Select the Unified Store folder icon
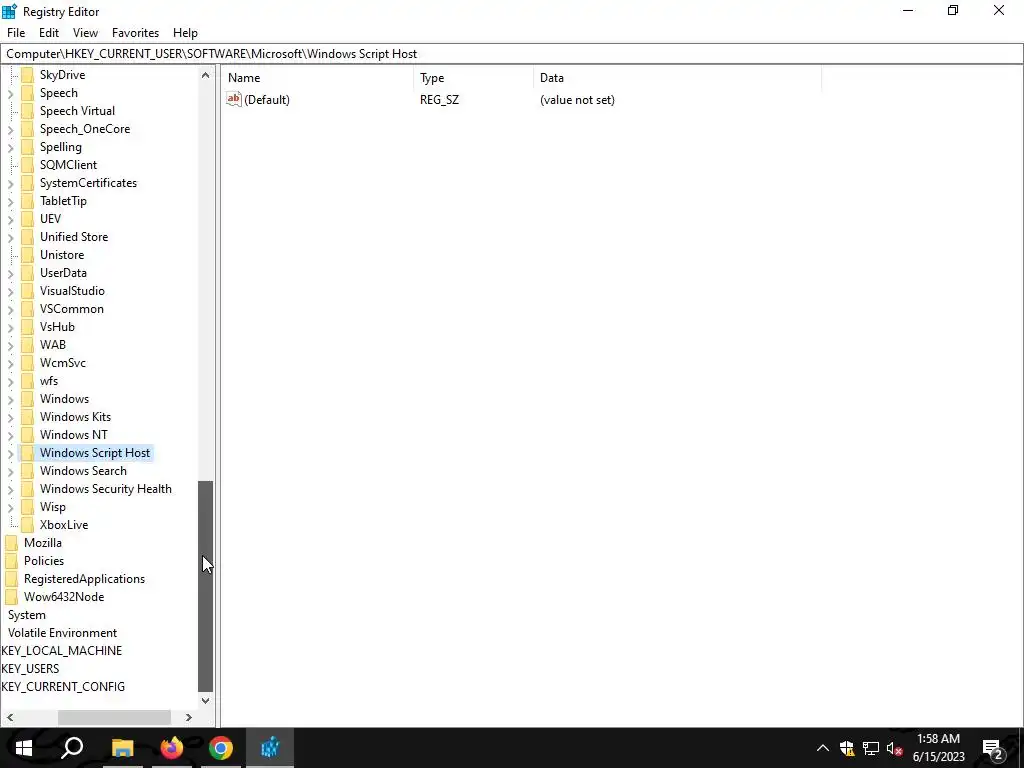The image size is (1024, 768). 27,236
